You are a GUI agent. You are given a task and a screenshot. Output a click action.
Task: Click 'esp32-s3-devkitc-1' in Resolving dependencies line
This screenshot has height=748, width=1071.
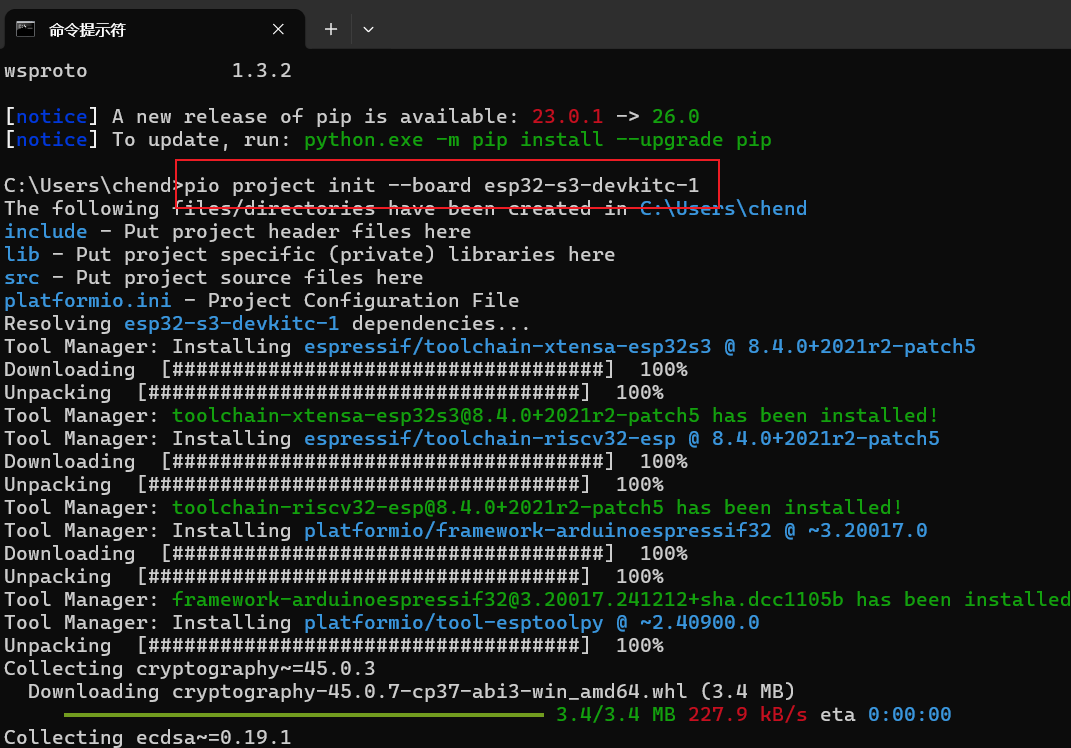point(232,324)
